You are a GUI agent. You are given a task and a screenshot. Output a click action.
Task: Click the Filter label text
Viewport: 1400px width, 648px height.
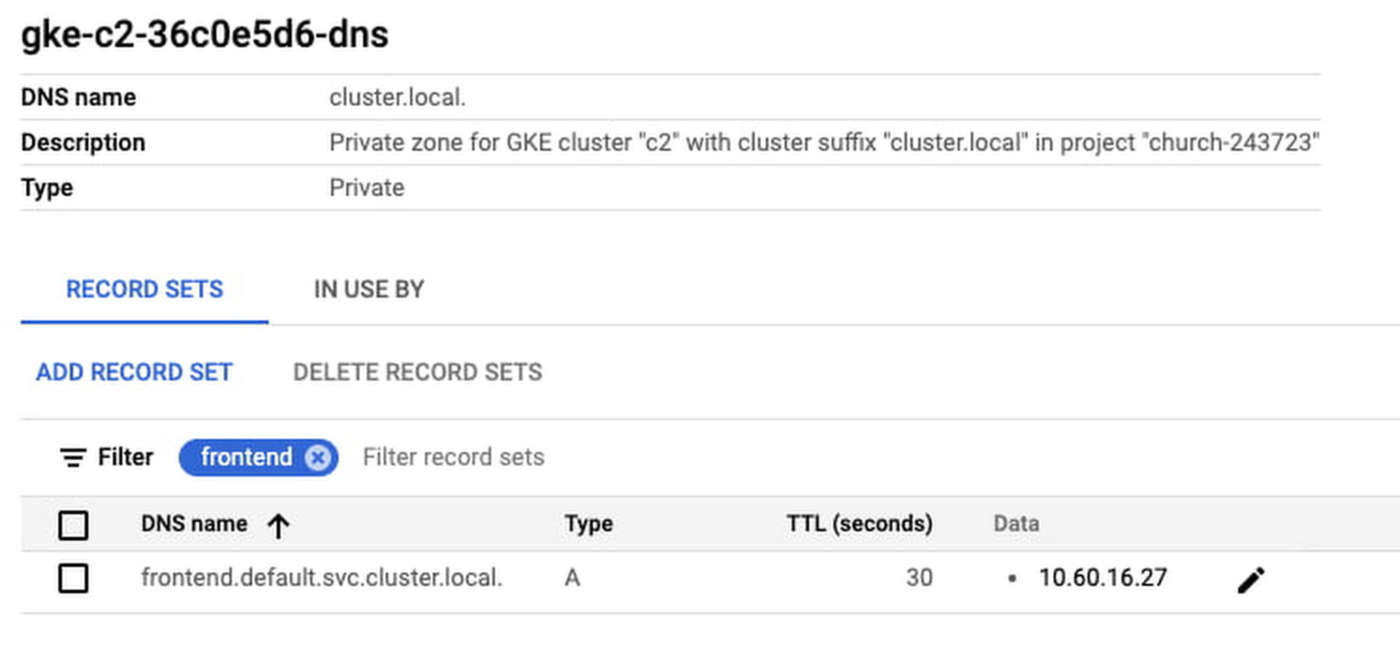click(x=125, y=458)
